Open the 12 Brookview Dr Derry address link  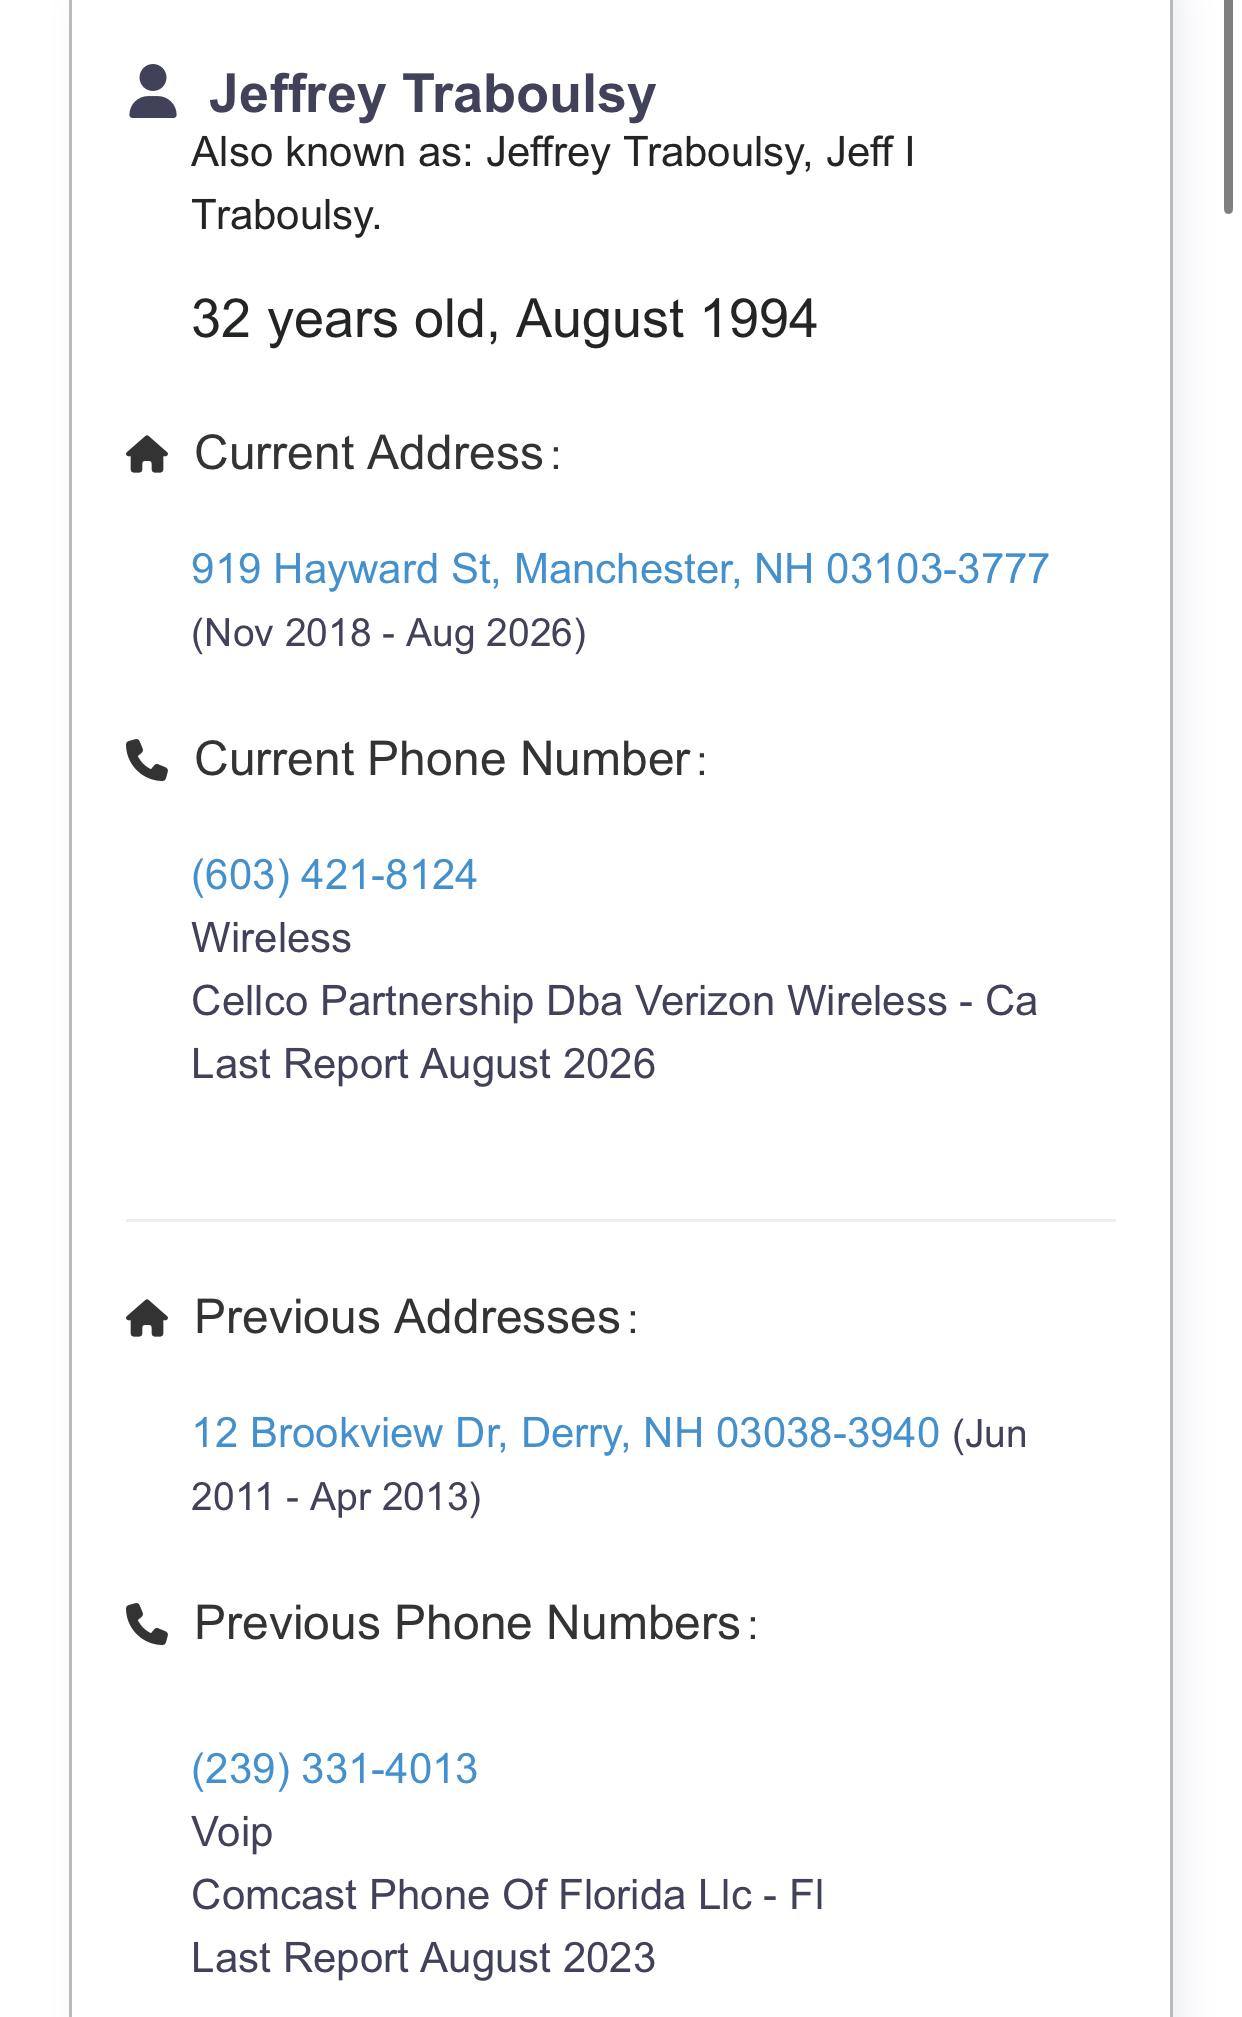[566, 1433]
